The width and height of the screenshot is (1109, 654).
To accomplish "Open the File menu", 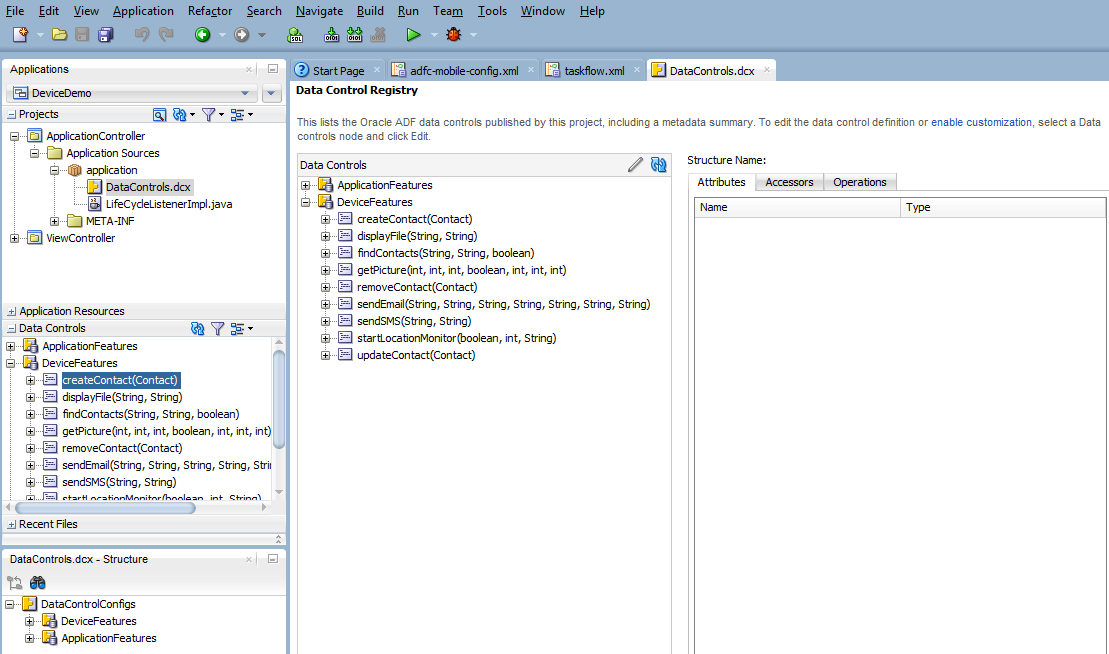I will pyautogui.click(x=15, y=11).
